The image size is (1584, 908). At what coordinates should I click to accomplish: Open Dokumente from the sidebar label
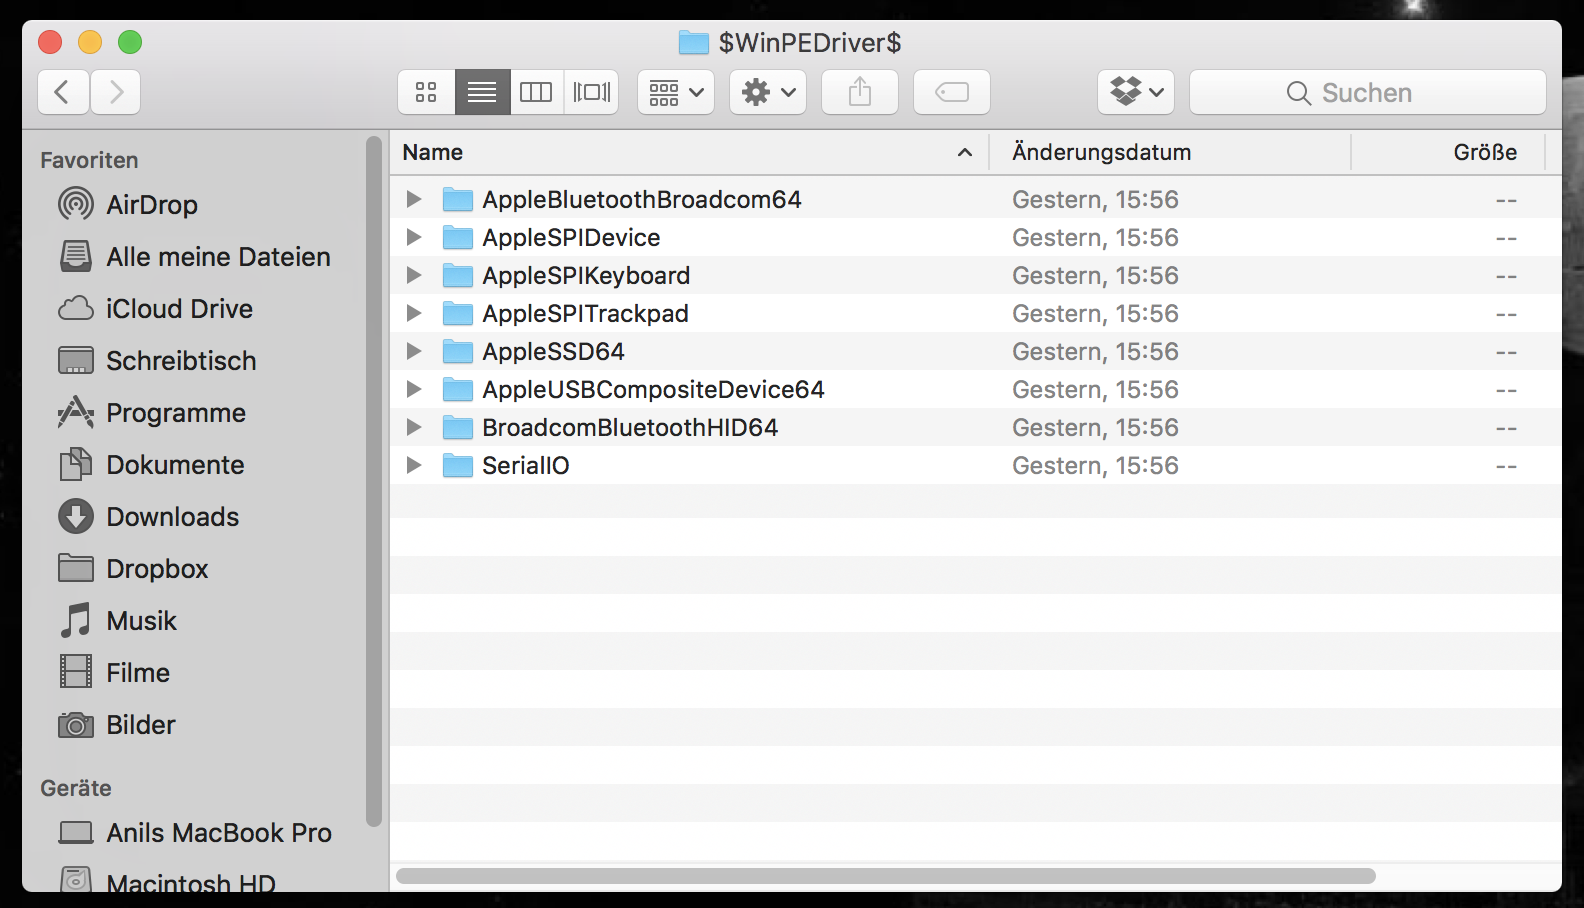(175, 464)
